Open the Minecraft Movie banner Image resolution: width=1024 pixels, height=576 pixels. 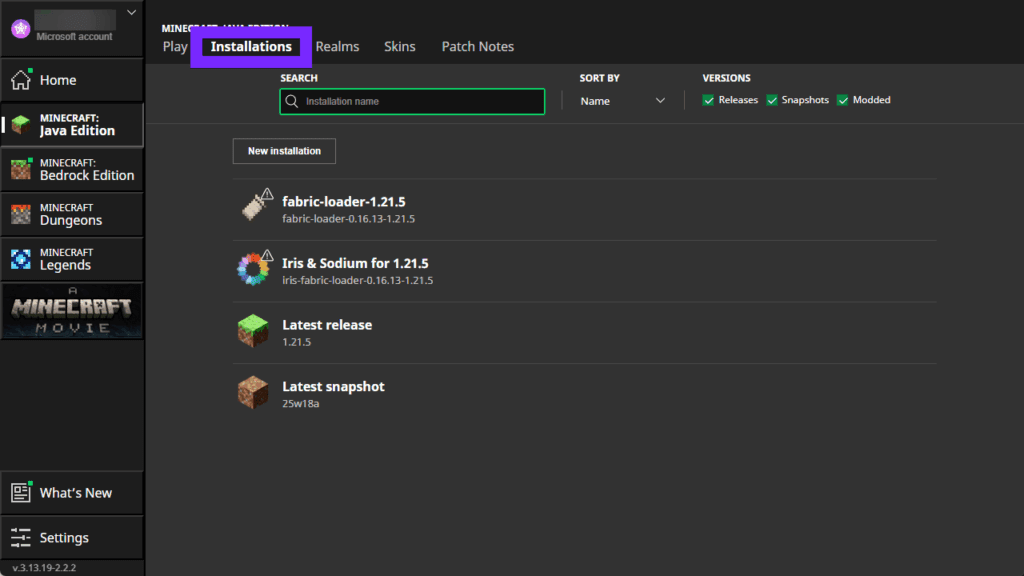(72, 311)
